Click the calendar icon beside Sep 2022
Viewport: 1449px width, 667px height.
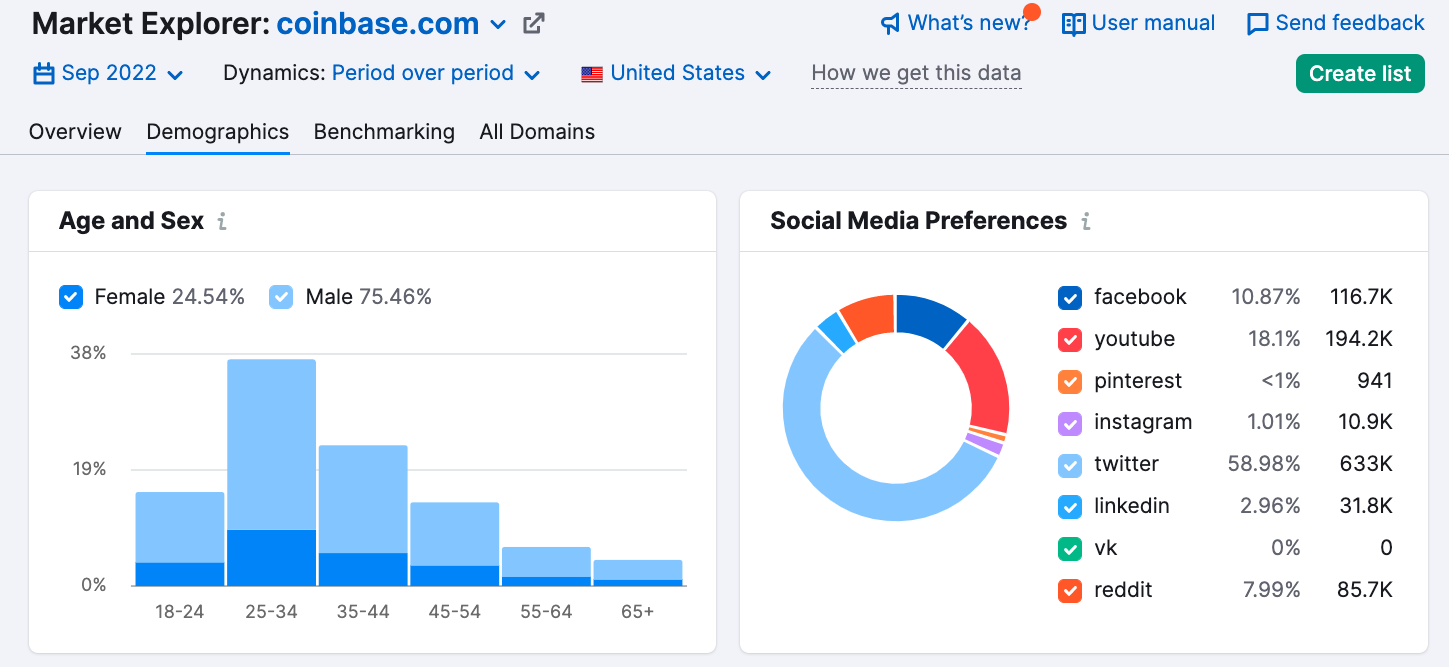click(x=43, y=73)
